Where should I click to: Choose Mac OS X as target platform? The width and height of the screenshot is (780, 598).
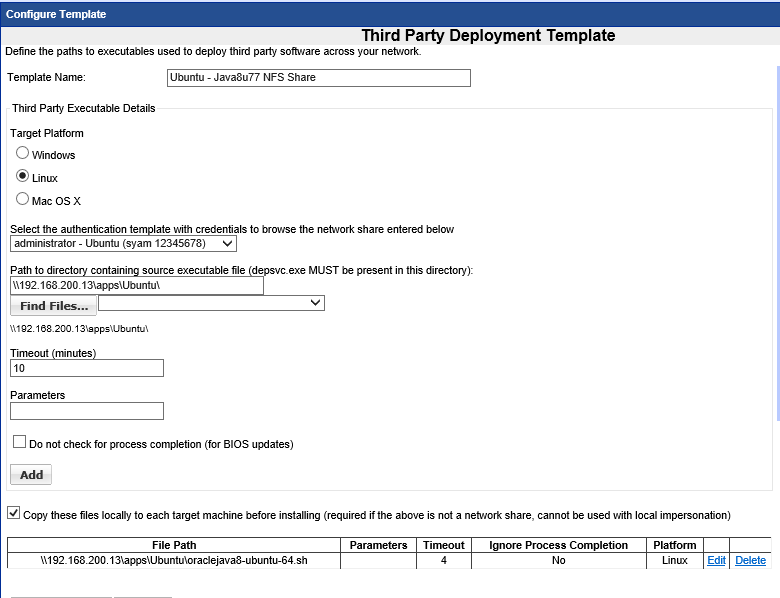click(23, 200)
